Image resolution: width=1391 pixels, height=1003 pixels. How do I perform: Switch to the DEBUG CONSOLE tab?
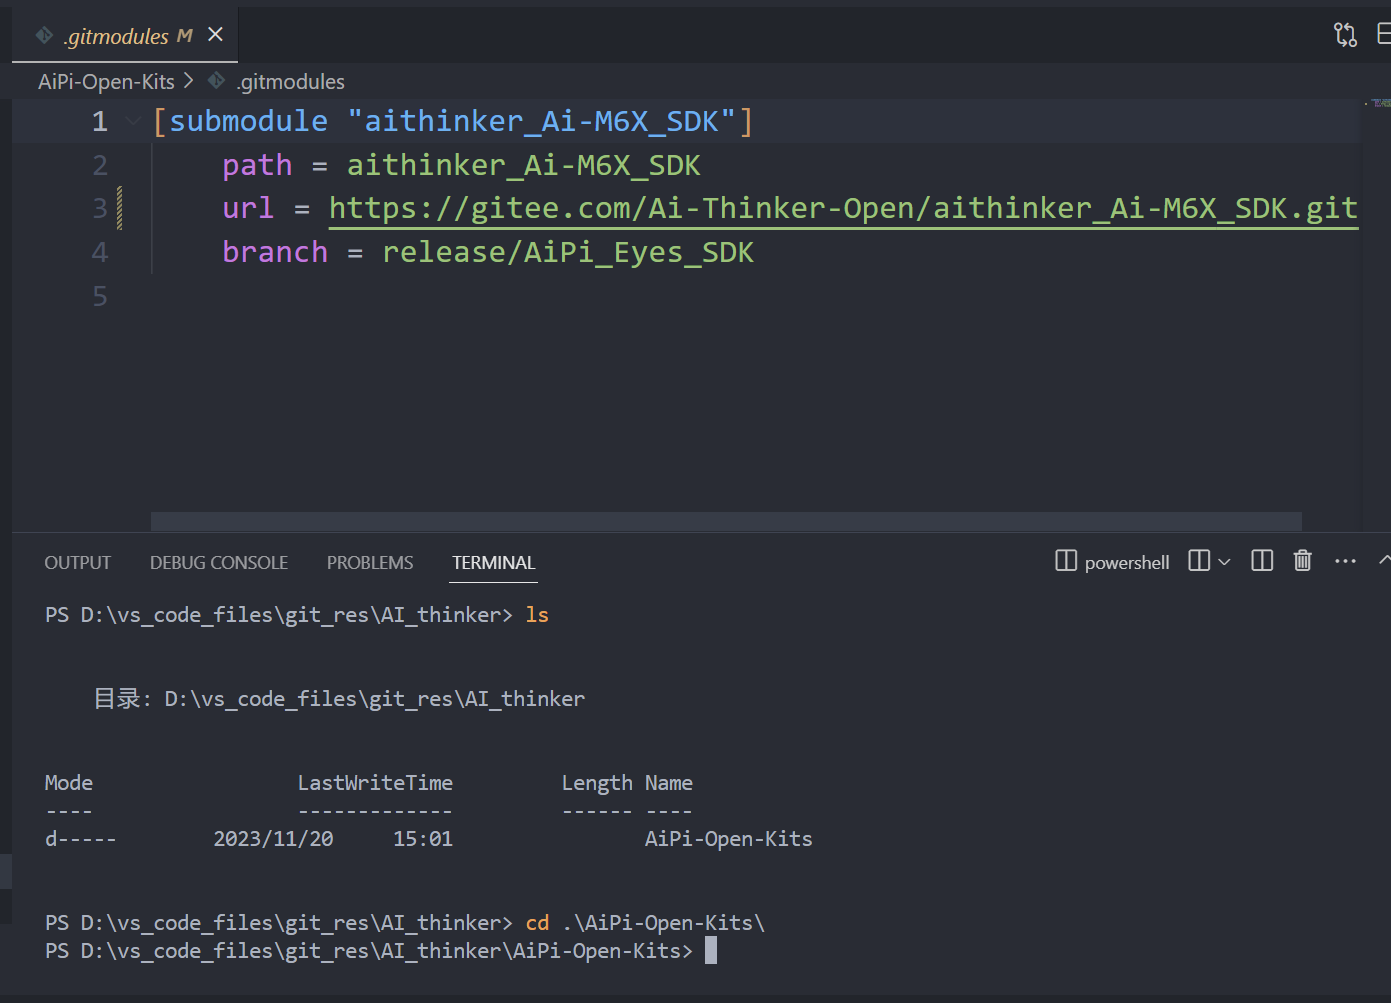click(219, 563)
